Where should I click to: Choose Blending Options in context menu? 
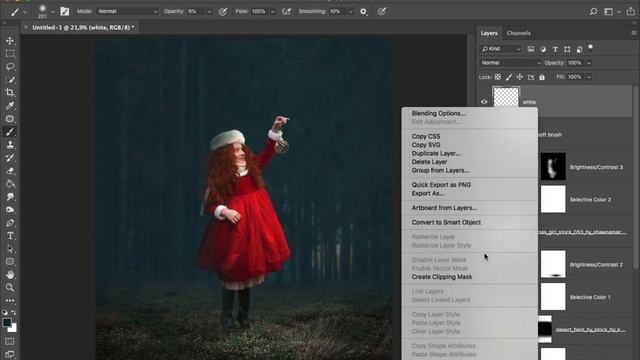(x=438, y=113)
